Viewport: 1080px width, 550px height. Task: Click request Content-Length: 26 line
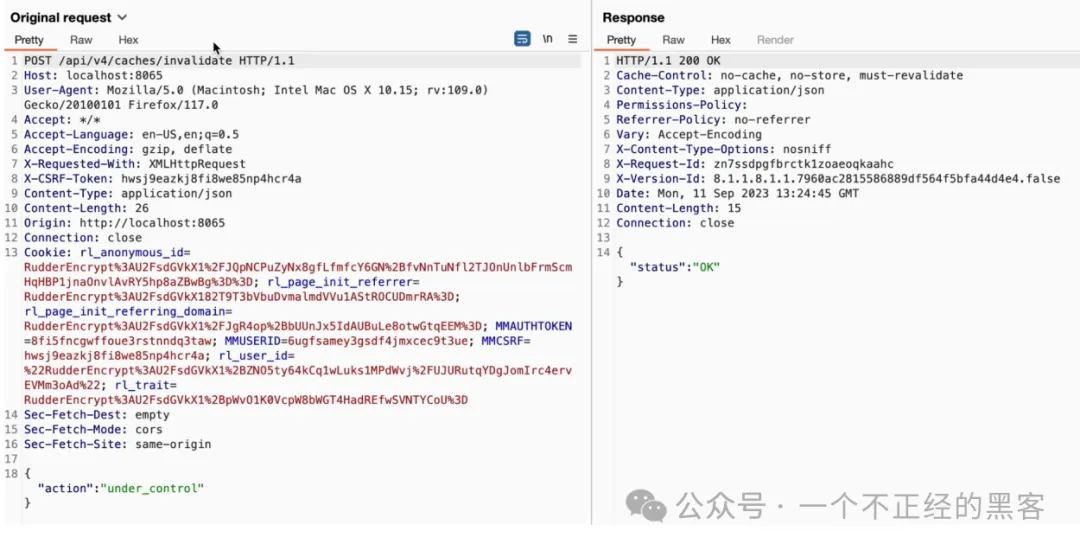pos(86,208)
